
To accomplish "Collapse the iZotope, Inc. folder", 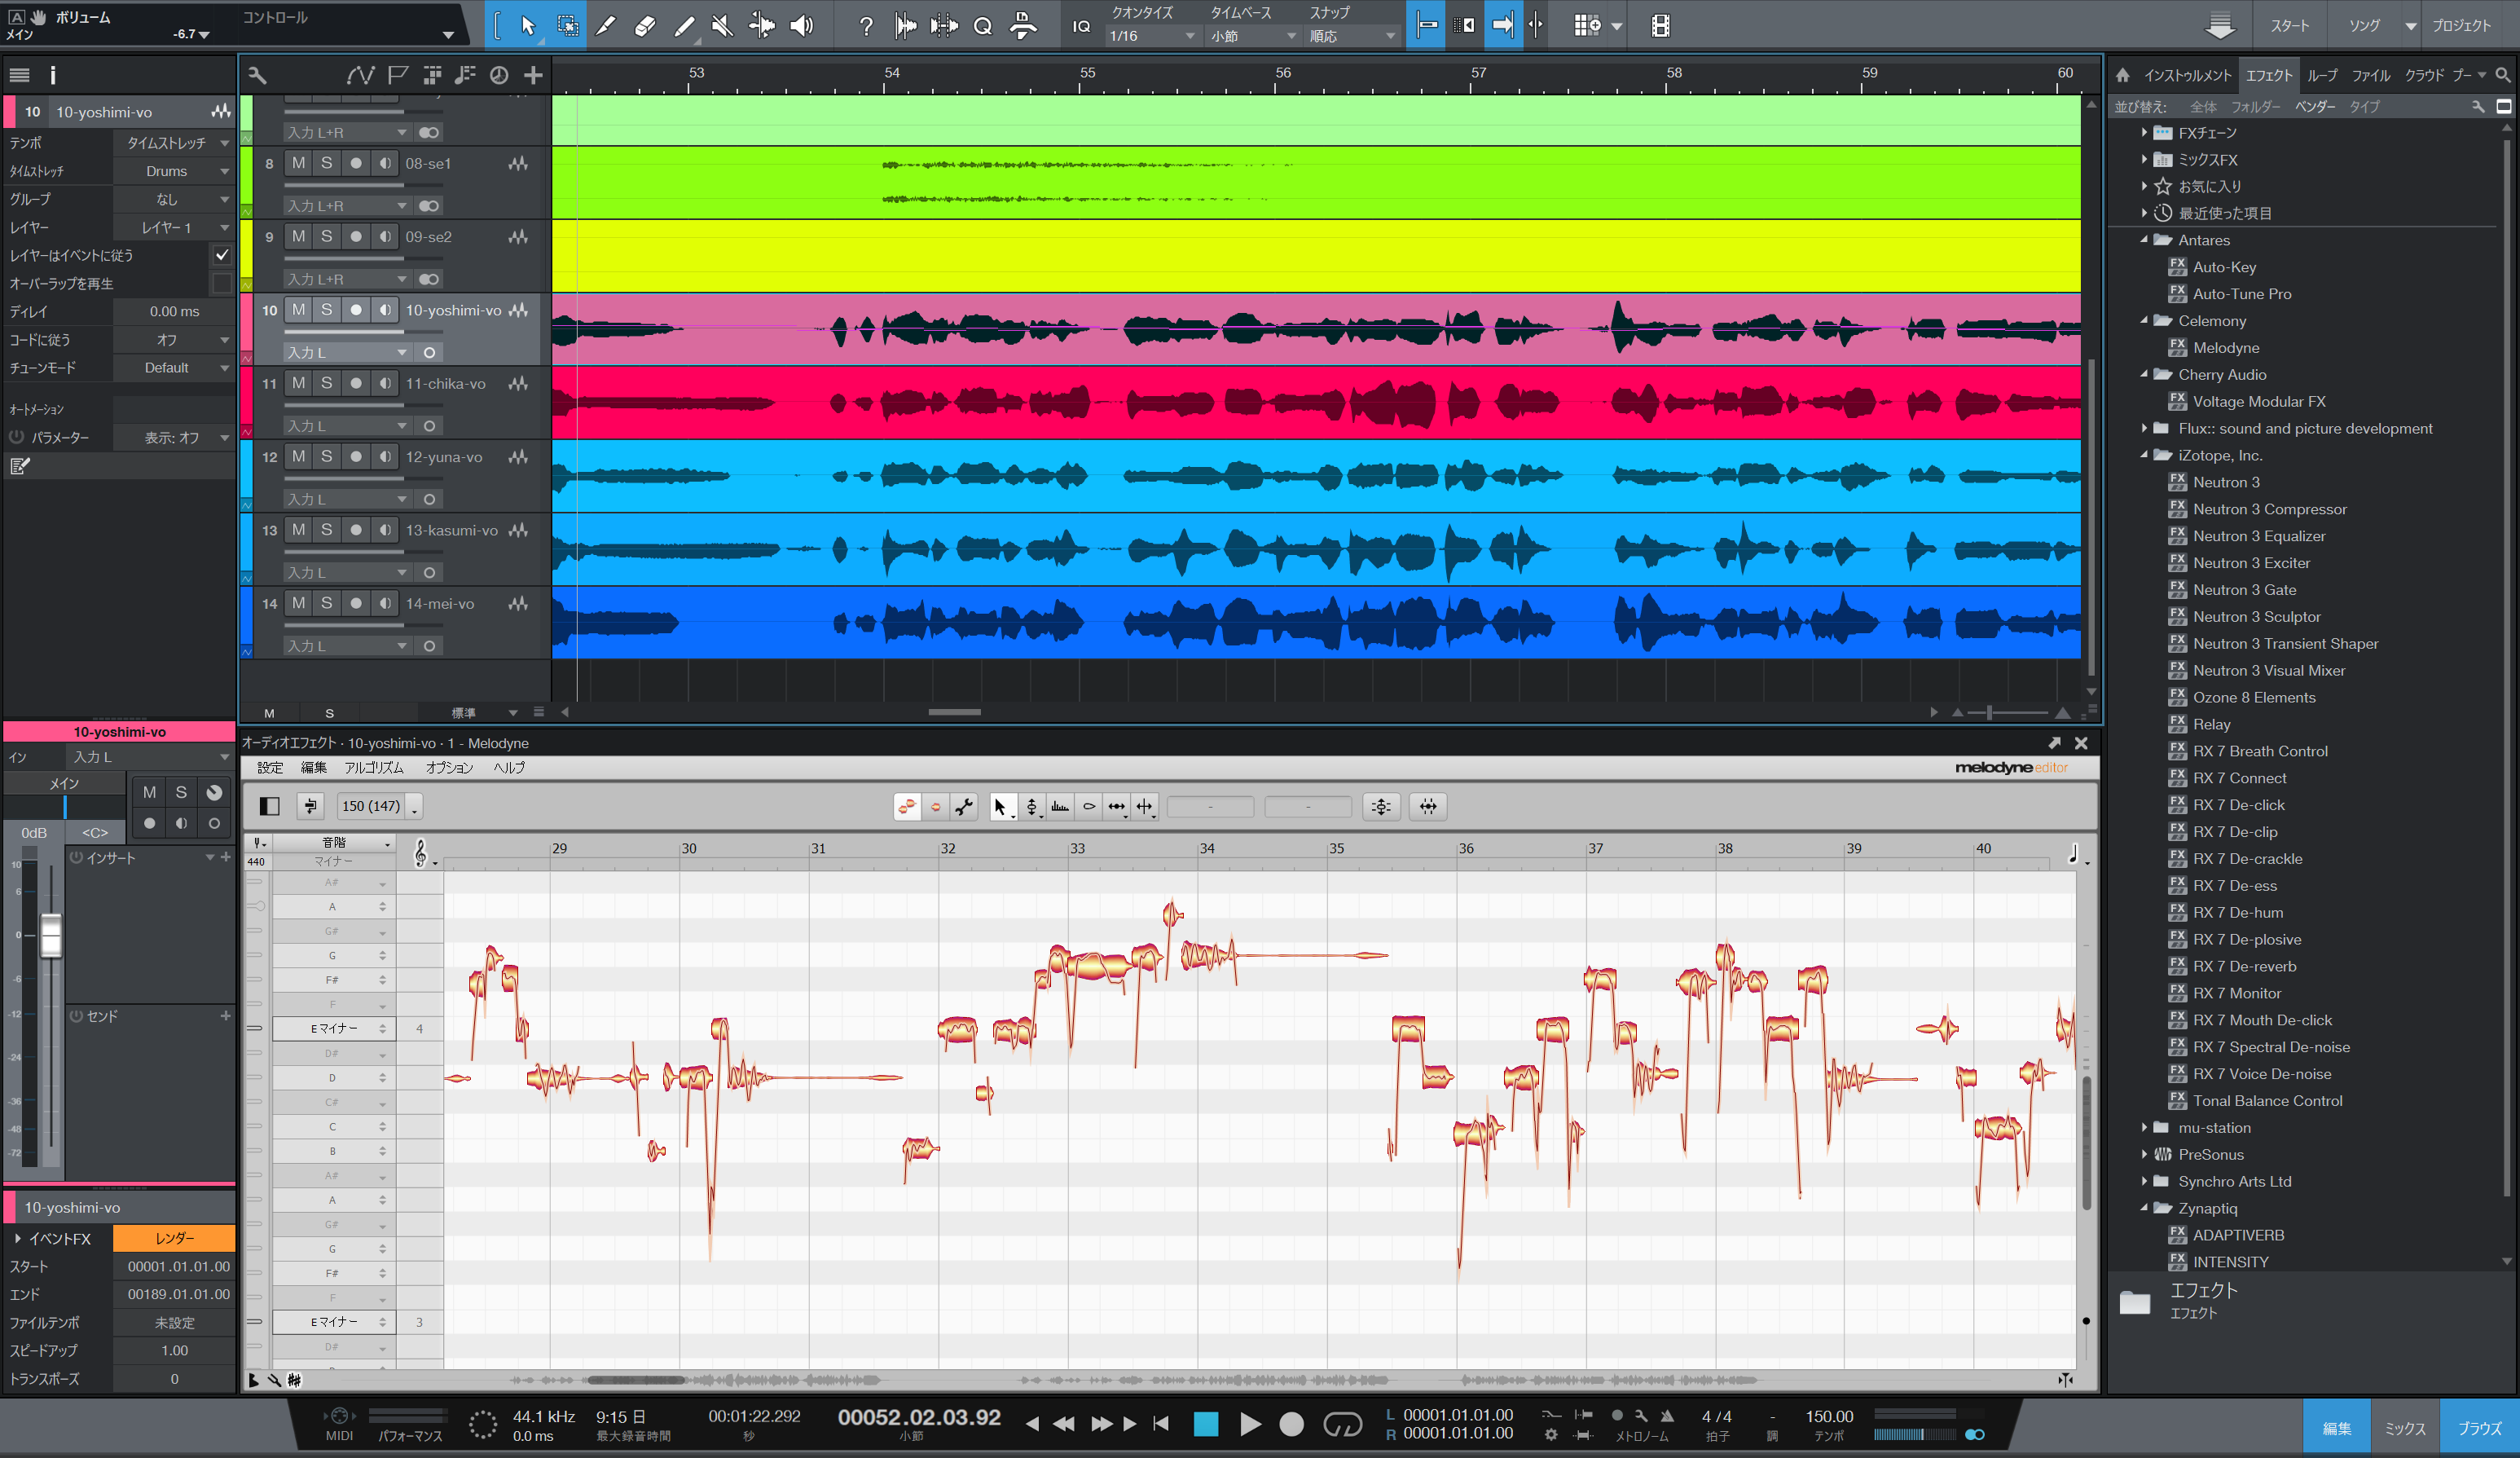I will point(2144,455).
